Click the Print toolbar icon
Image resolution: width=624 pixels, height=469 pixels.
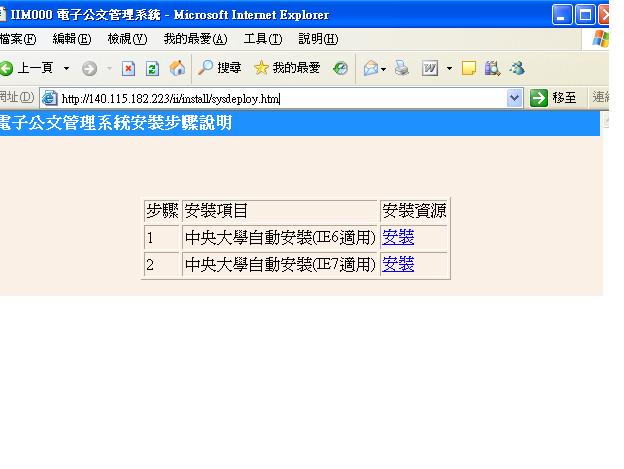pos(400,68)
